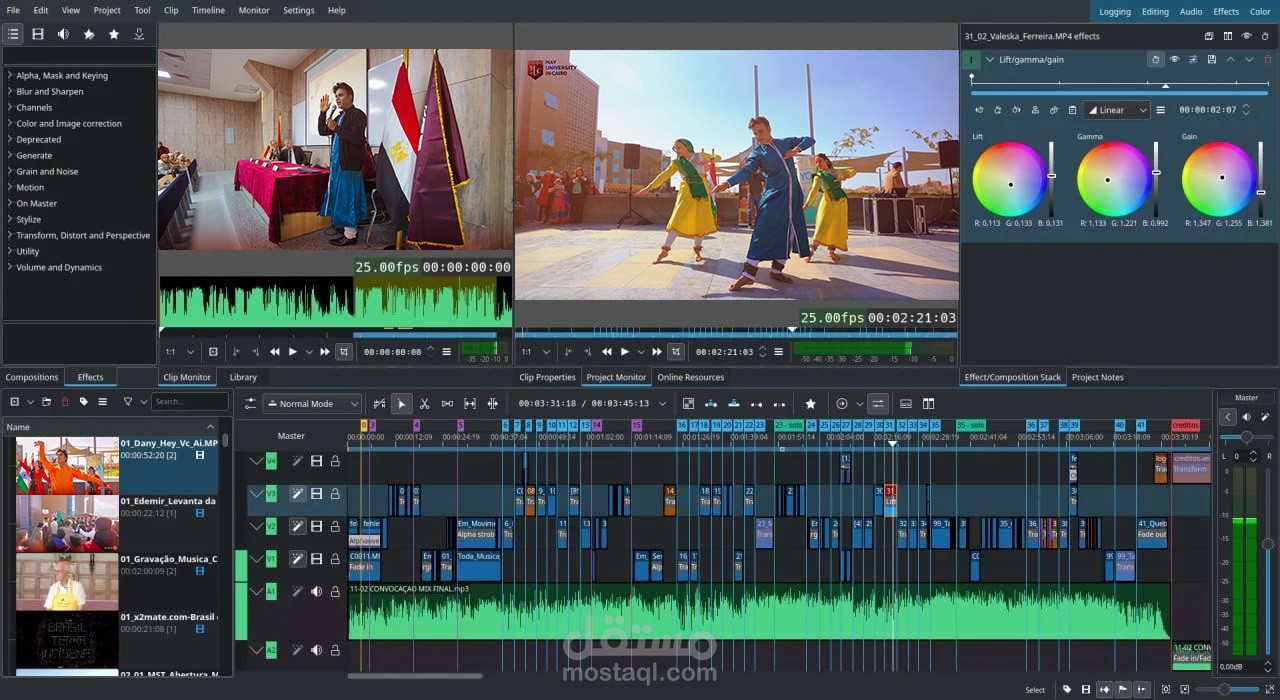
Task: Open the Timeline menu
Action: click(x=208, y=10)
